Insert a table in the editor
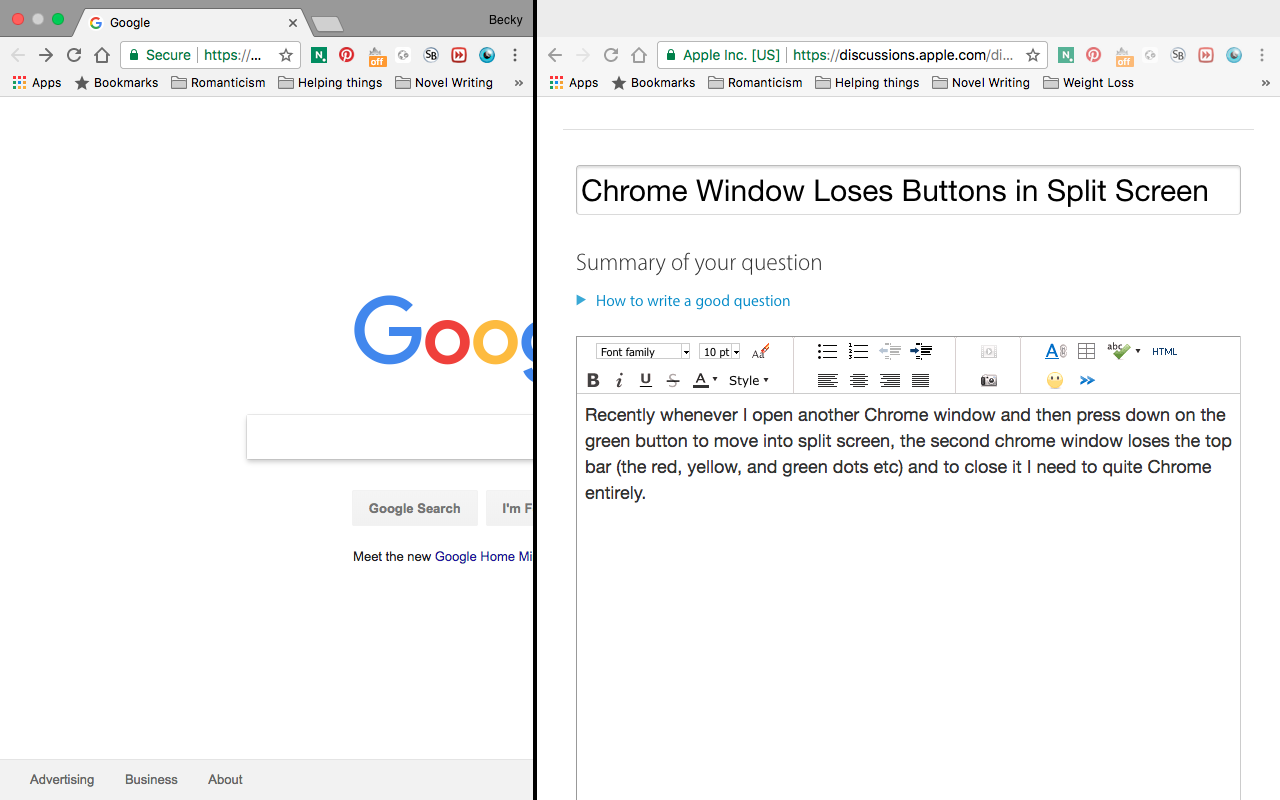This screenshot has height=800, width=1280. tap(1087, 351)
